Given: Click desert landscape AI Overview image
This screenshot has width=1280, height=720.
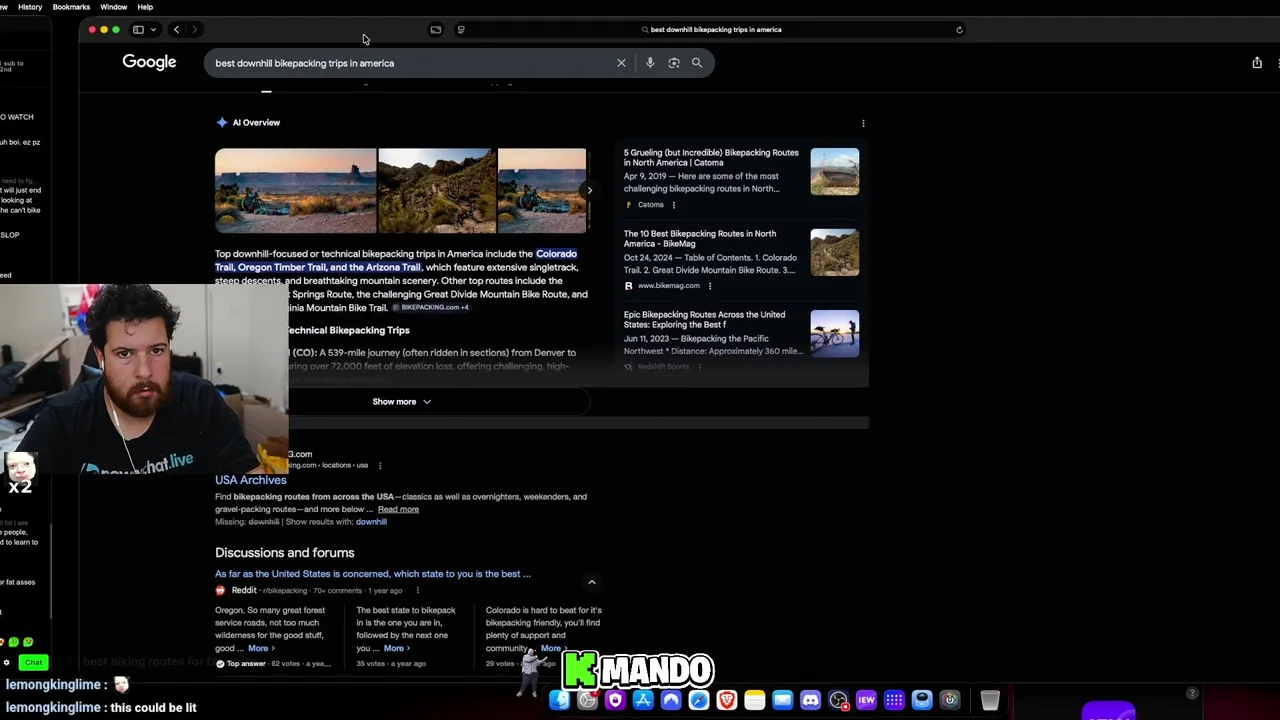Looking at the screenshot, I should coord(295,190).
